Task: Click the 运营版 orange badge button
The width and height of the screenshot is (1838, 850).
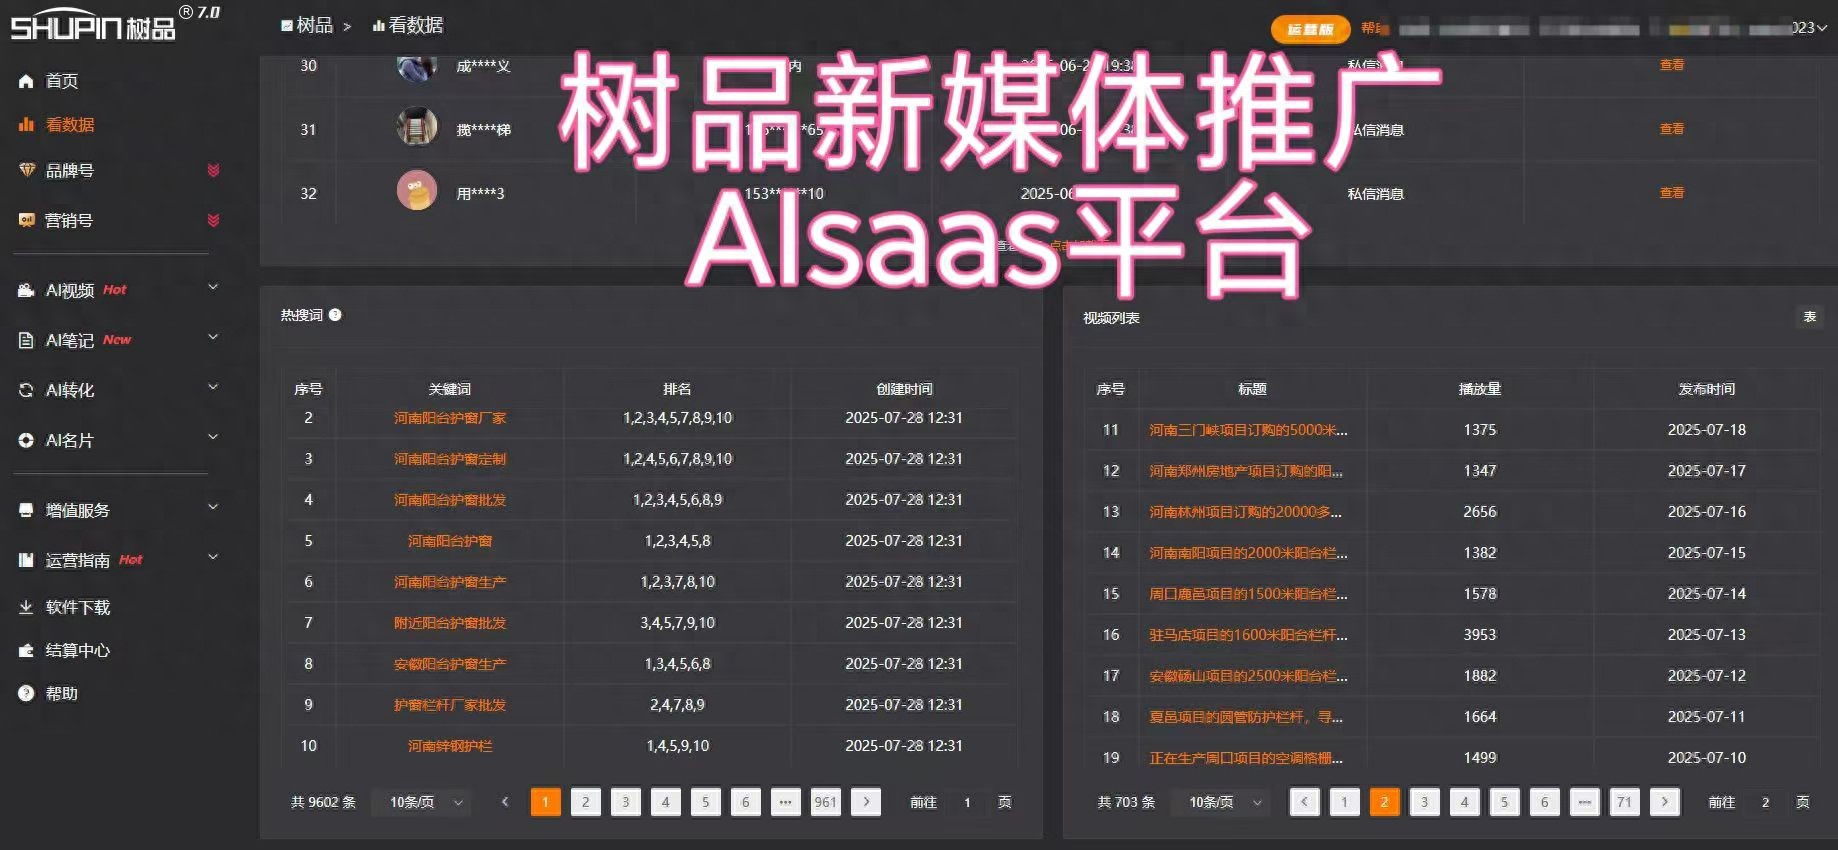Action: tap(1310, 30)
